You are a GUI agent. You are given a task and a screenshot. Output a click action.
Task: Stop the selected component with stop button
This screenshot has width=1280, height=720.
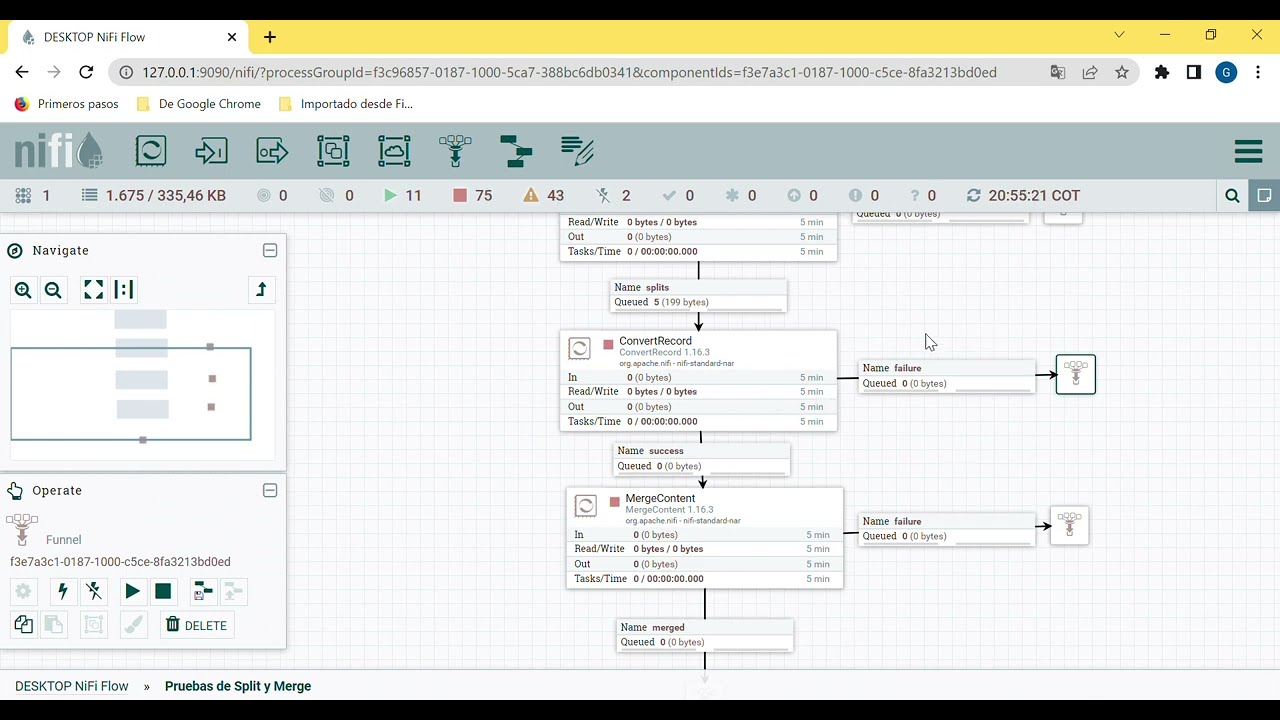tap(163, 591)
